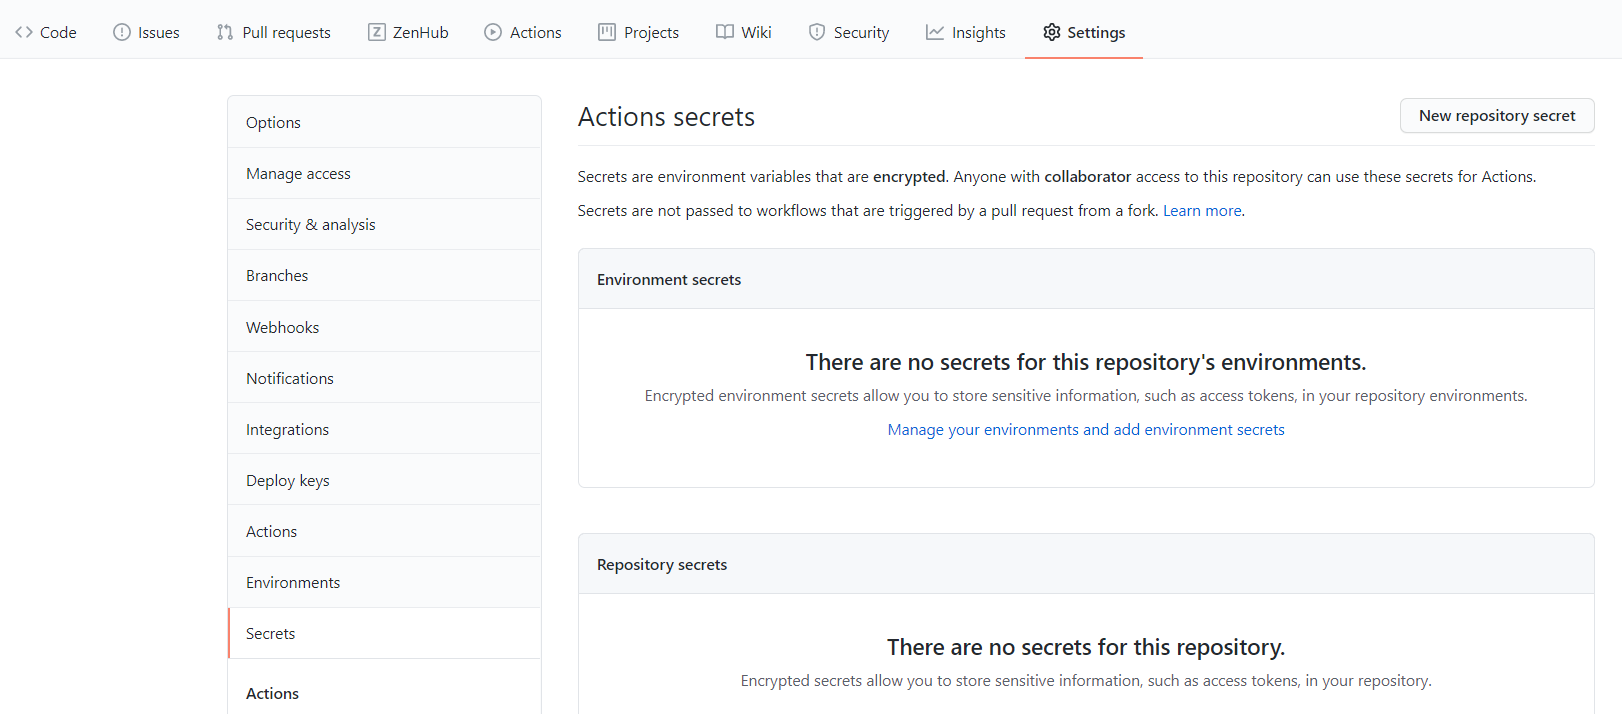The height and width of the screenshot is (714, 1622).
Task: Click the Issues circle icon
Action: coord(122,32)
